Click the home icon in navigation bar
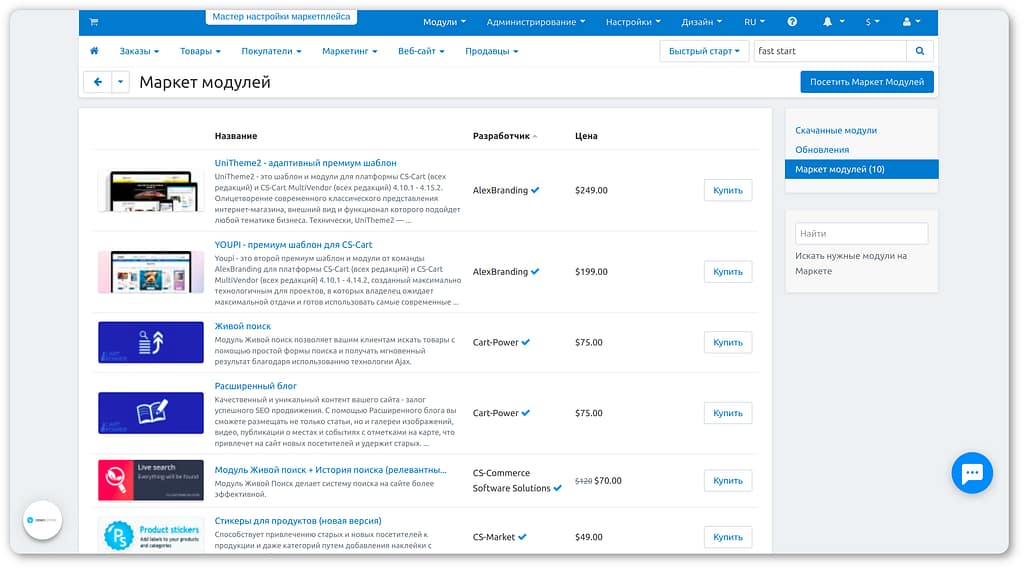 pos(94,51)
